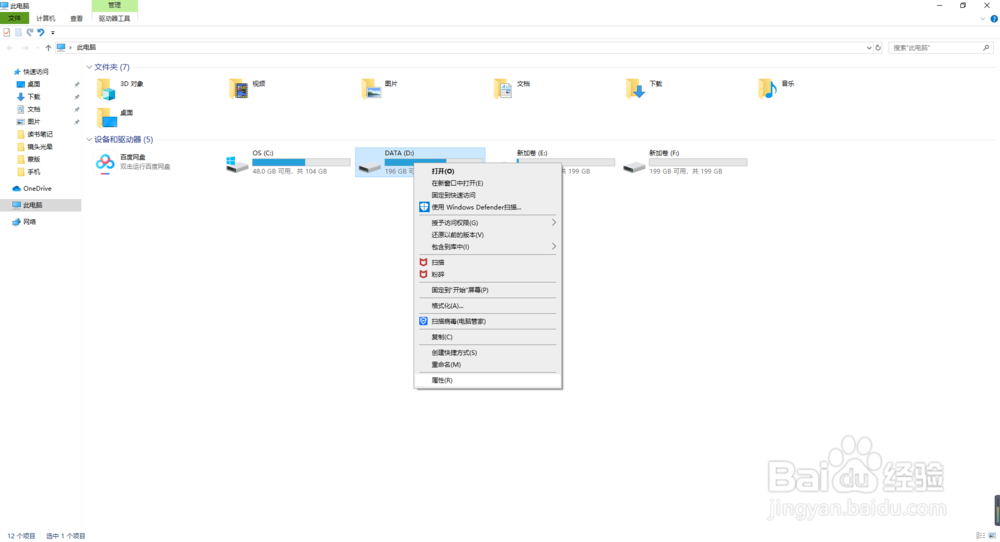Click McAfee 粉碎 shred entry
The image size is (1000, 542).
[488, 274]
